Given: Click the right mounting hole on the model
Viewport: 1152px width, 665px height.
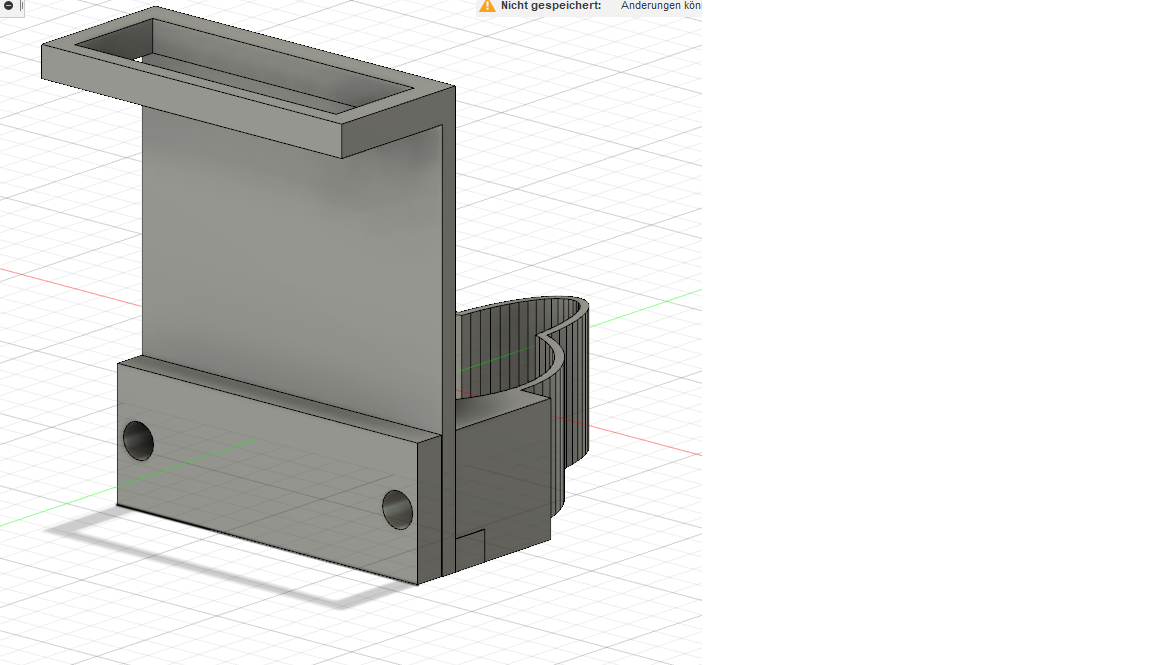Looking at the screenshot, I should (397, 509).
